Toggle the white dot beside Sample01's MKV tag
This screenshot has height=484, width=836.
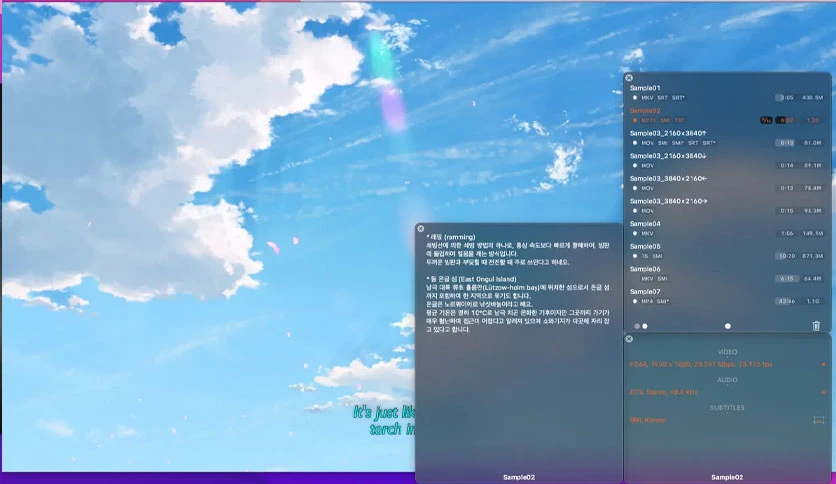point(634,98)
